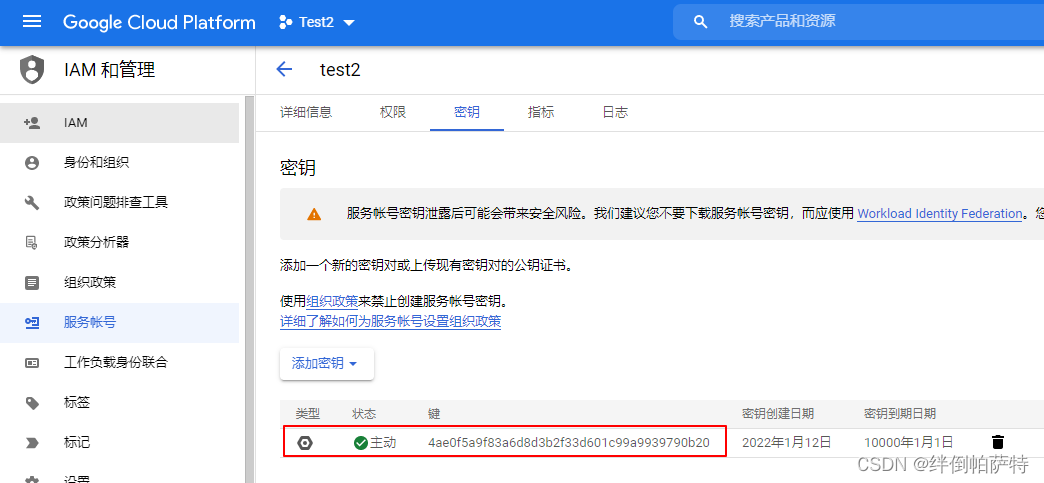Image resolution: width=1044 pixels, height=483 pixels.
Task: Click the 状态 column header
Action: [x=365, y=414]
